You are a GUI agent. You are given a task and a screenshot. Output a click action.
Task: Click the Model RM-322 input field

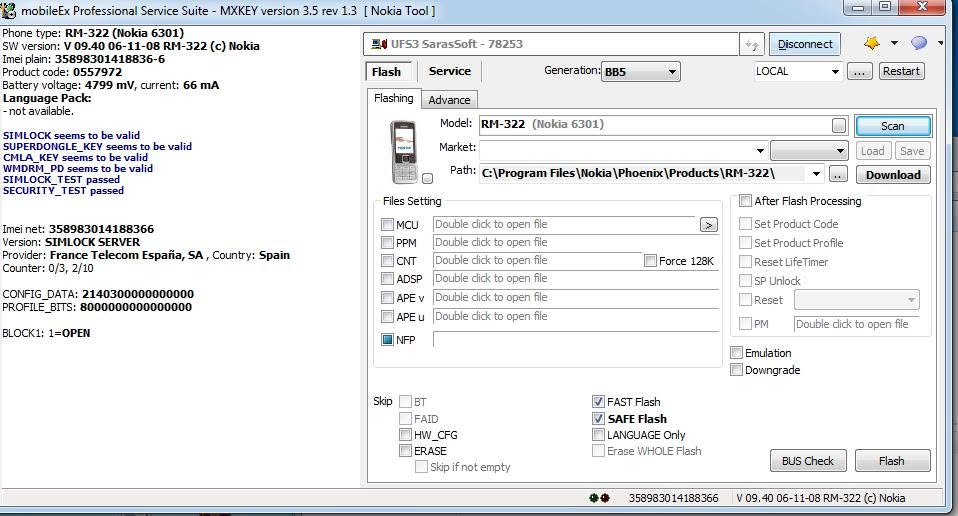coord(664,125)
